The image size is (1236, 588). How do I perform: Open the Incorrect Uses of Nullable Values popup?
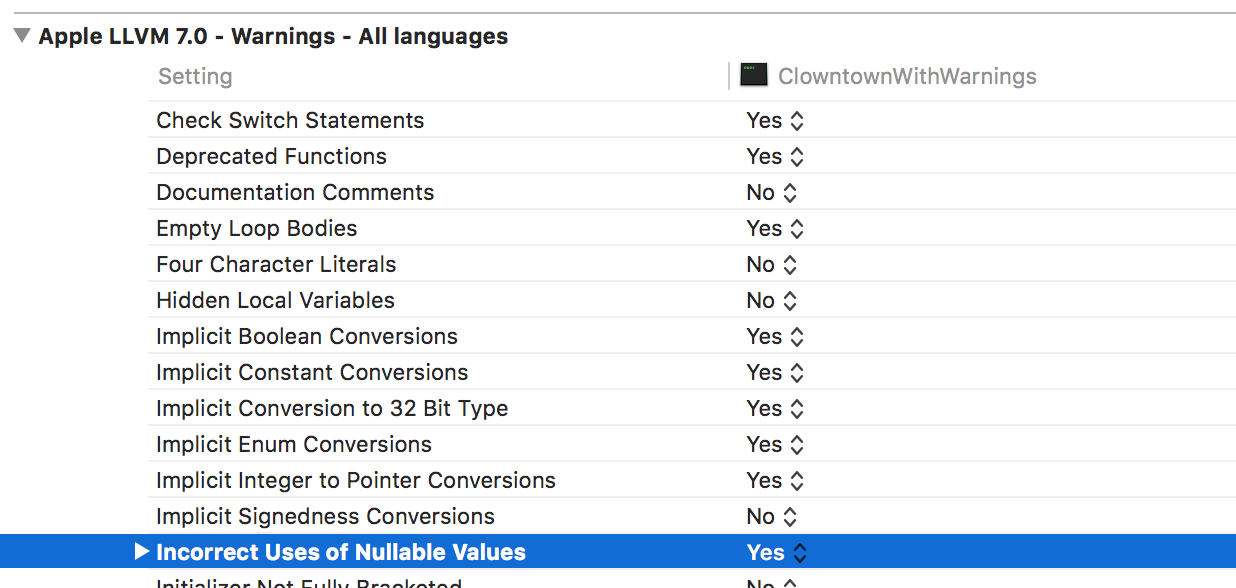click(x=776, y=553)
